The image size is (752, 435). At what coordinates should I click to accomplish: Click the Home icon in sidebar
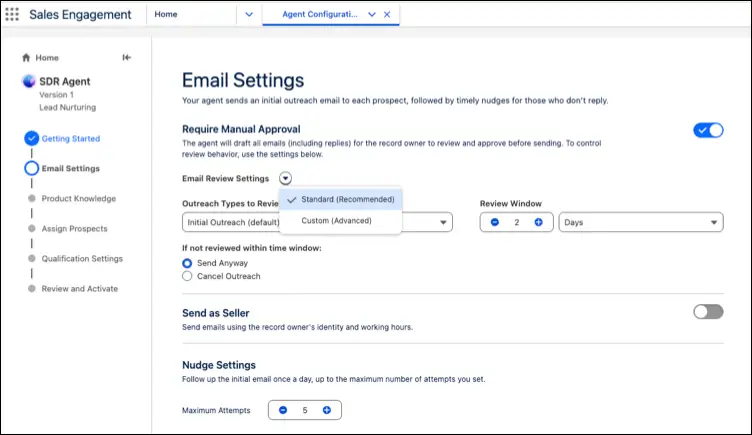26,58
